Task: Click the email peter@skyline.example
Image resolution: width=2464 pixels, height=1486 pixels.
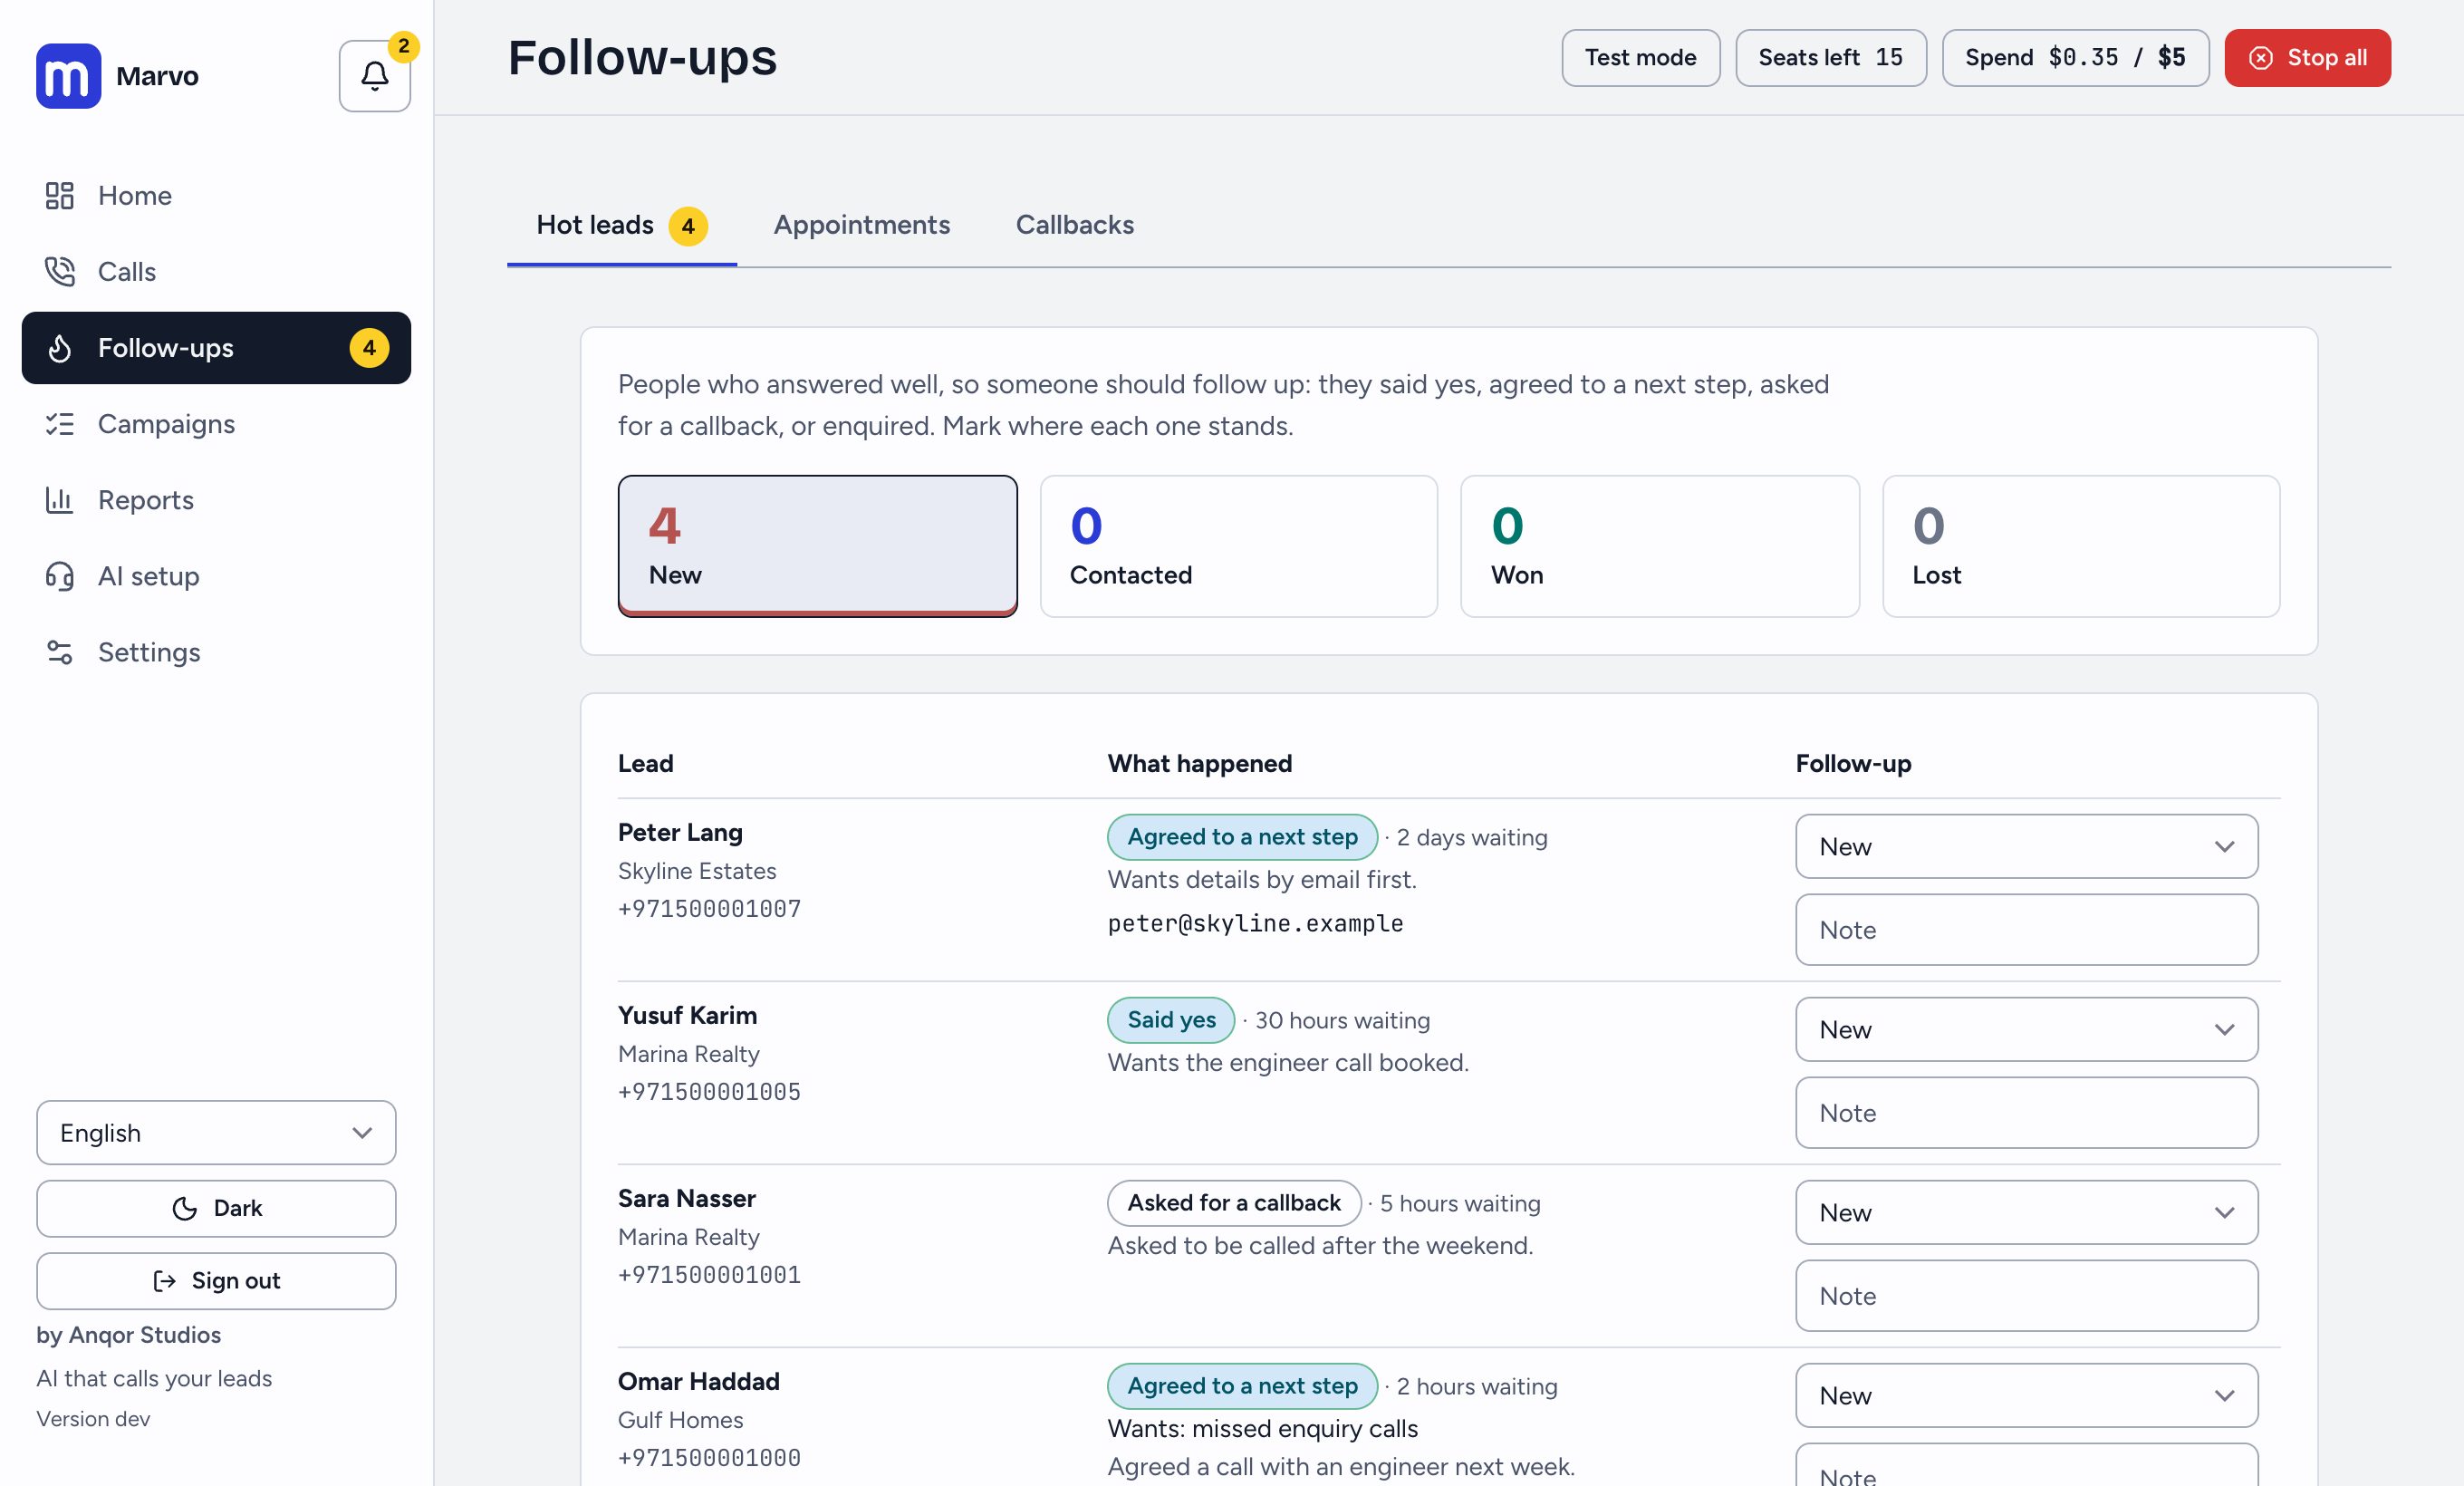Action: point(1255,923)
